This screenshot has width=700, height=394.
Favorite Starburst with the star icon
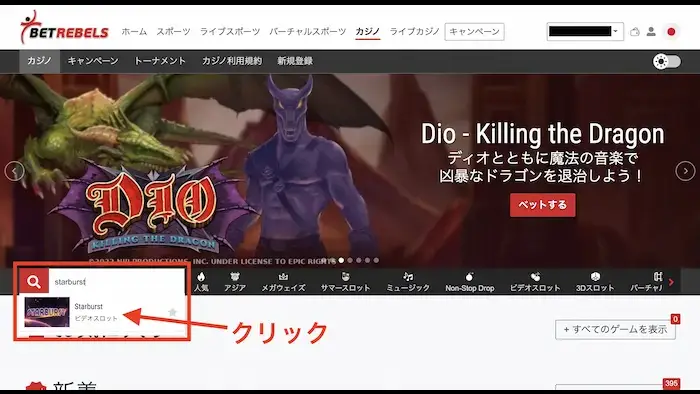(172, 312)
